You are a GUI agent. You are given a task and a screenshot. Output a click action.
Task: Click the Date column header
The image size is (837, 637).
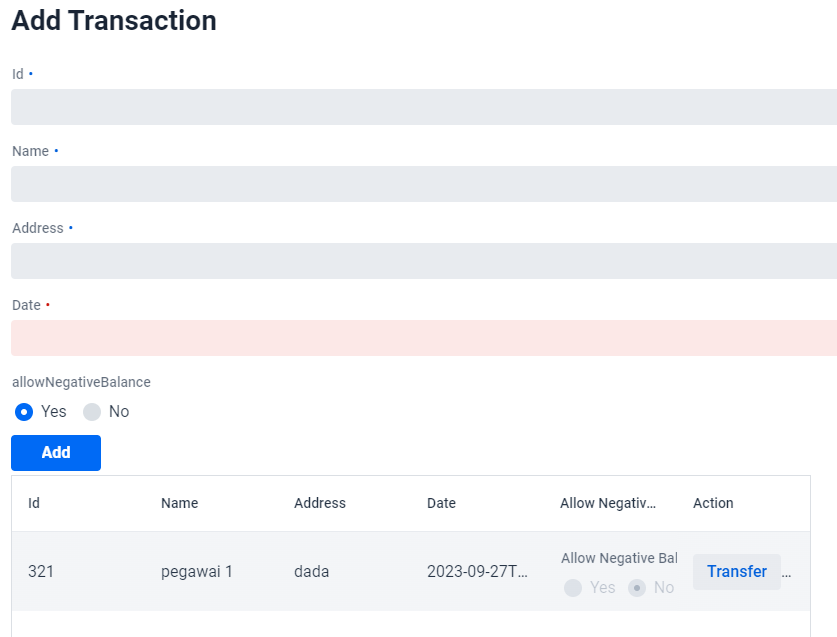[441, 503]
